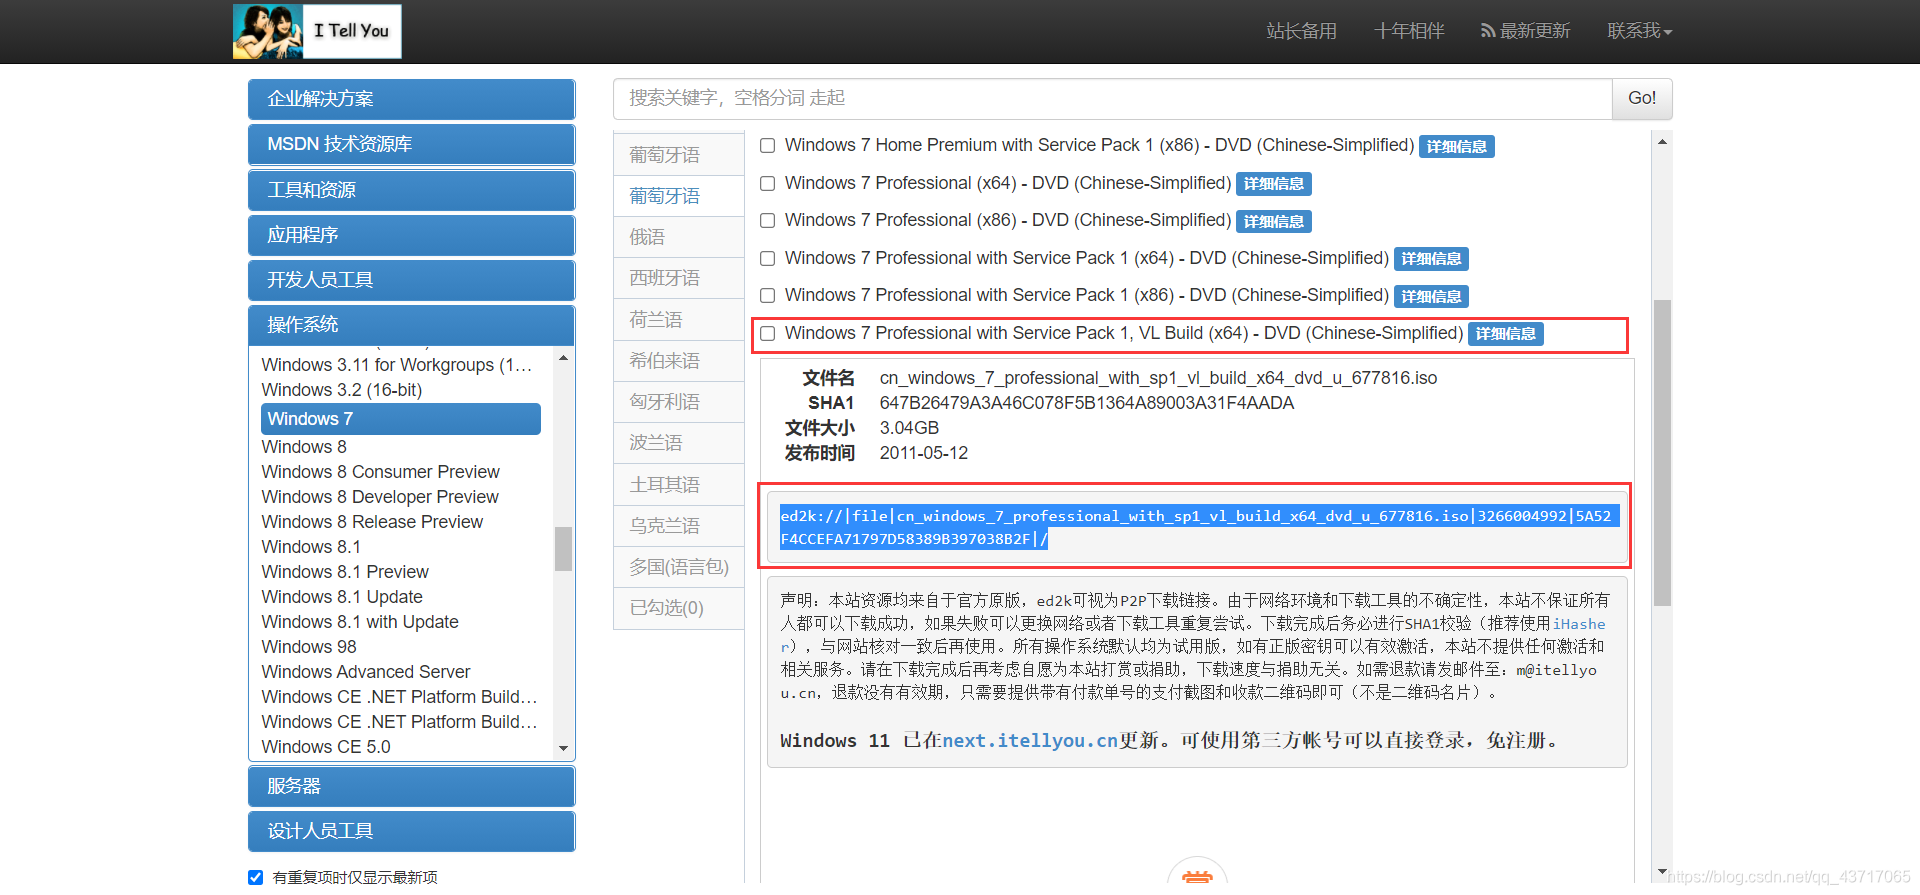Click the RSS icon beside 最新更新

1488,31
